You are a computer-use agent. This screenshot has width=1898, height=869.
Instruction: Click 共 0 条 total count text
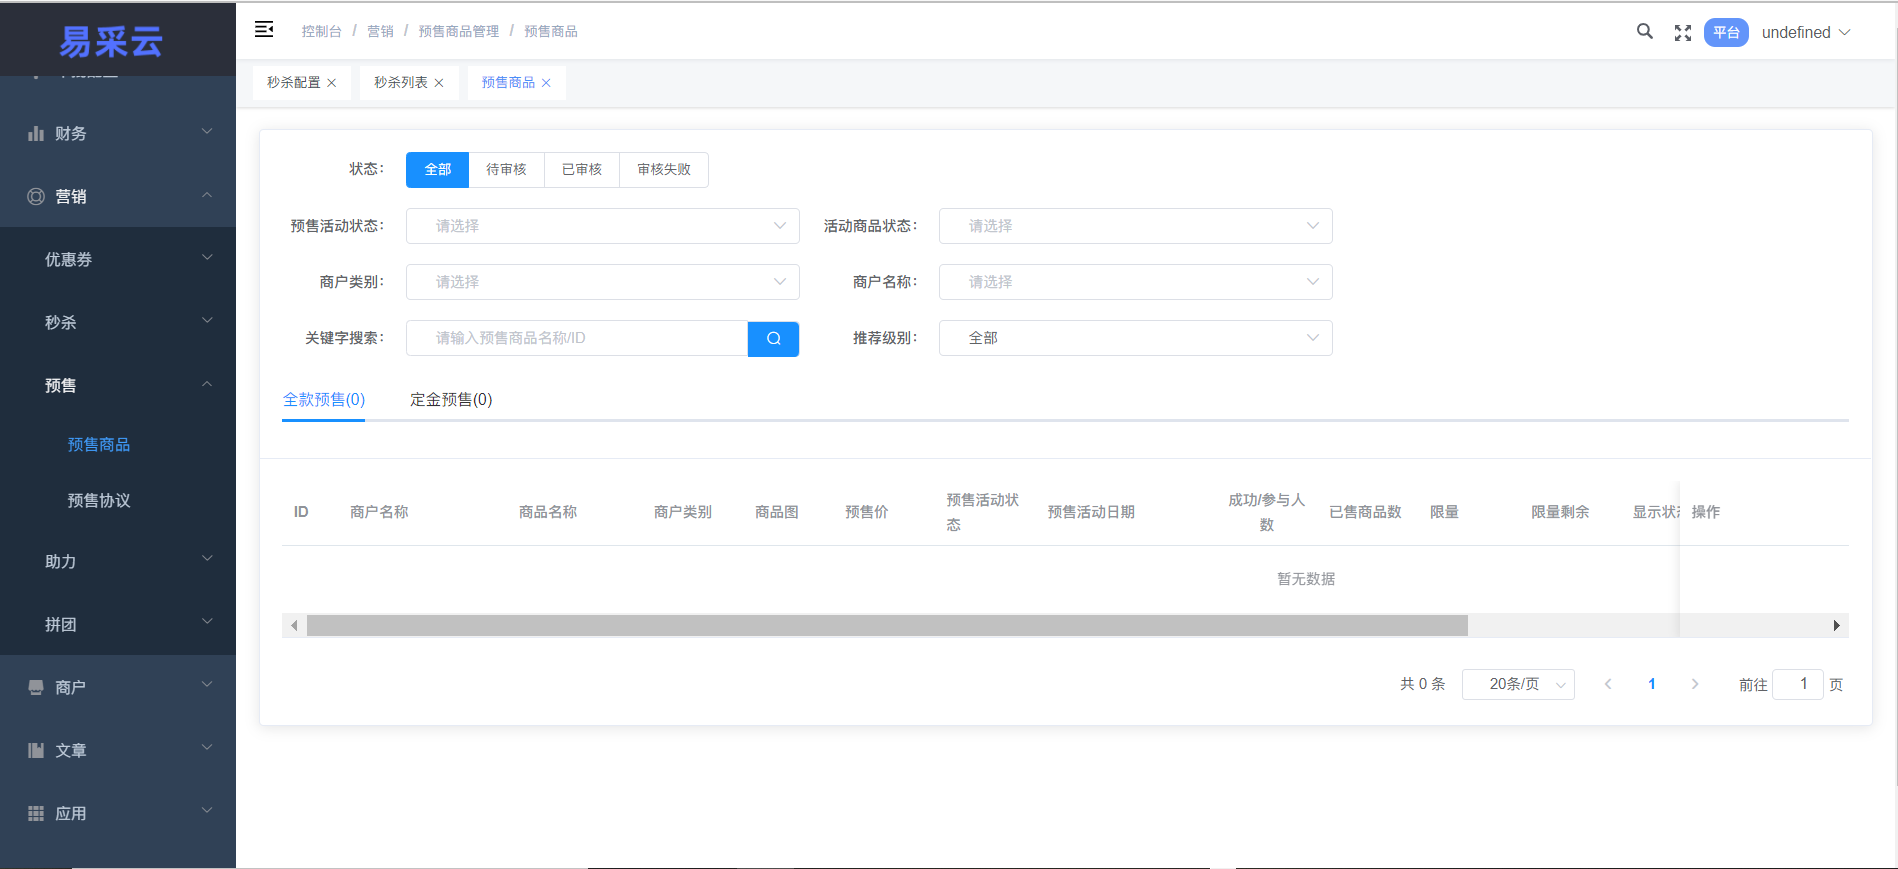(1423, 684)
